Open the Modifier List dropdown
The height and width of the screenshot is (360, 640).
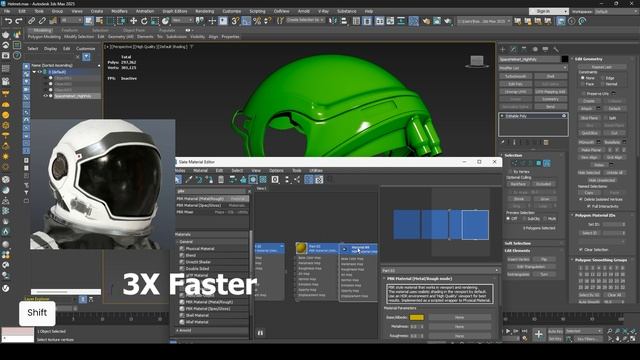tap(533, 68)
